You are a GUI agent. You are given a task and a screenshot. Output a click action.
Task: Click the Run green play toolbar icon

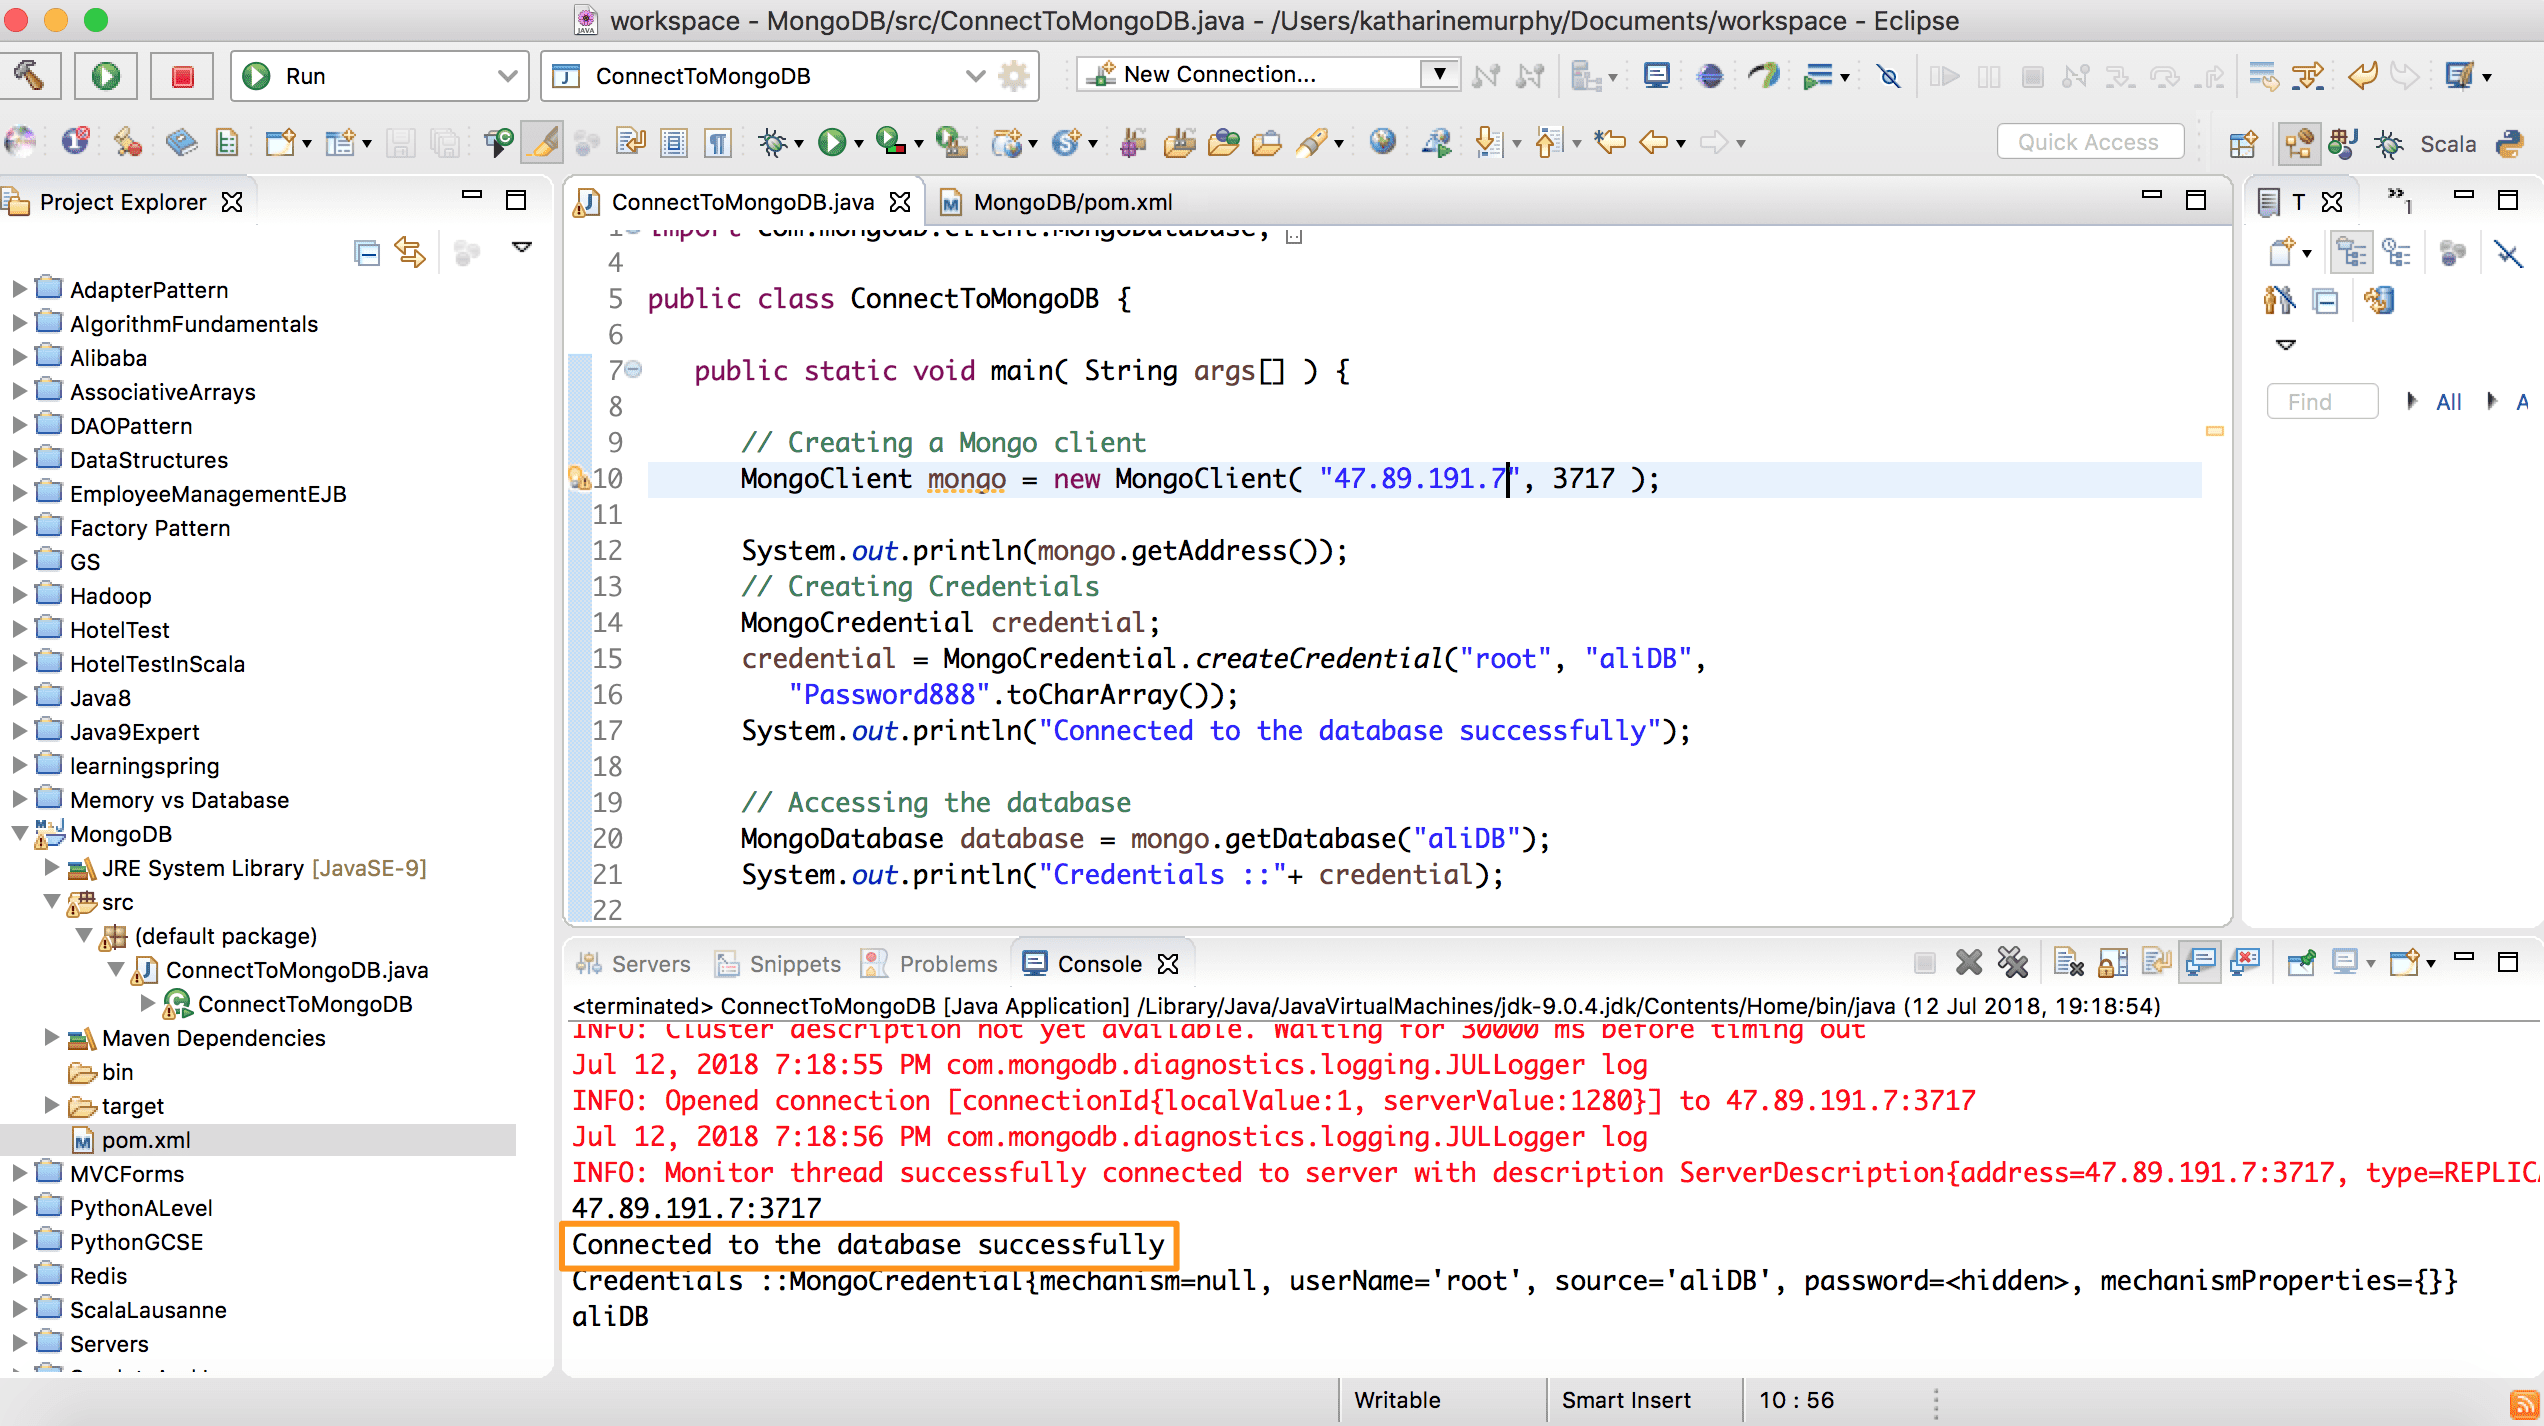[832, 143]
